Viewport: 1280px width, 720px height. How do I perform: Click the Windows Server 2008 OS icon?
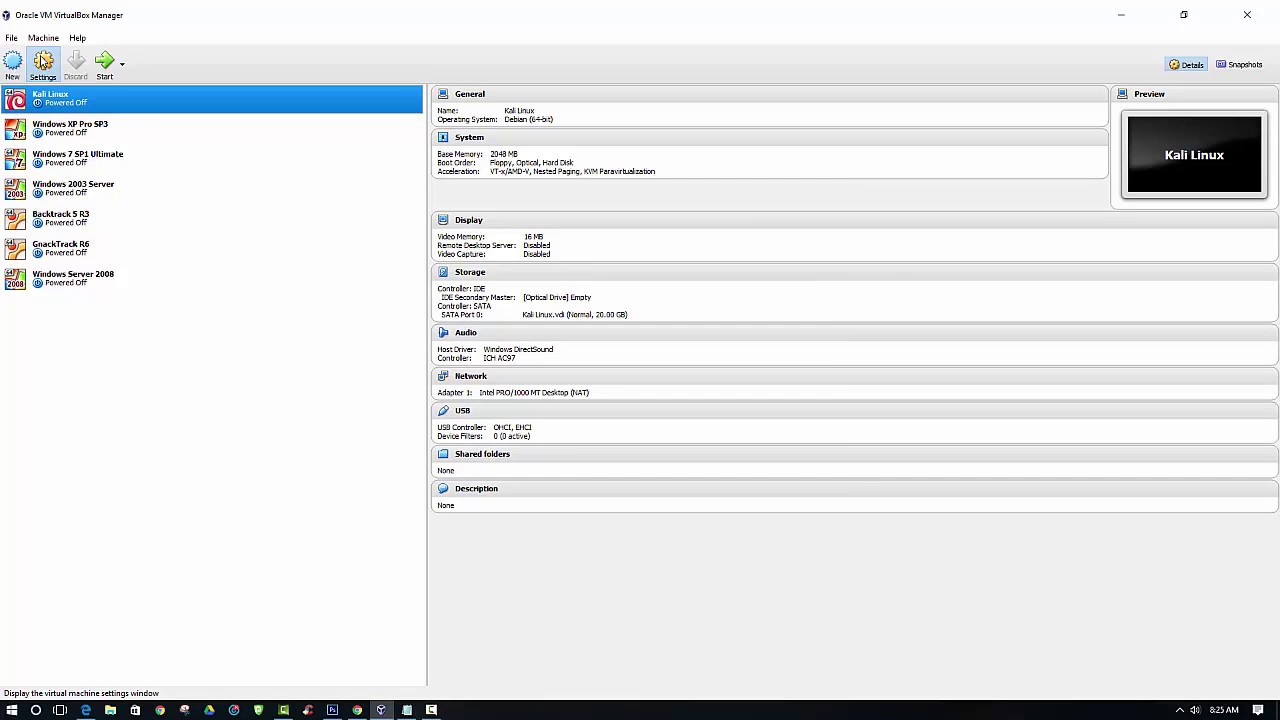coord(15,279)
